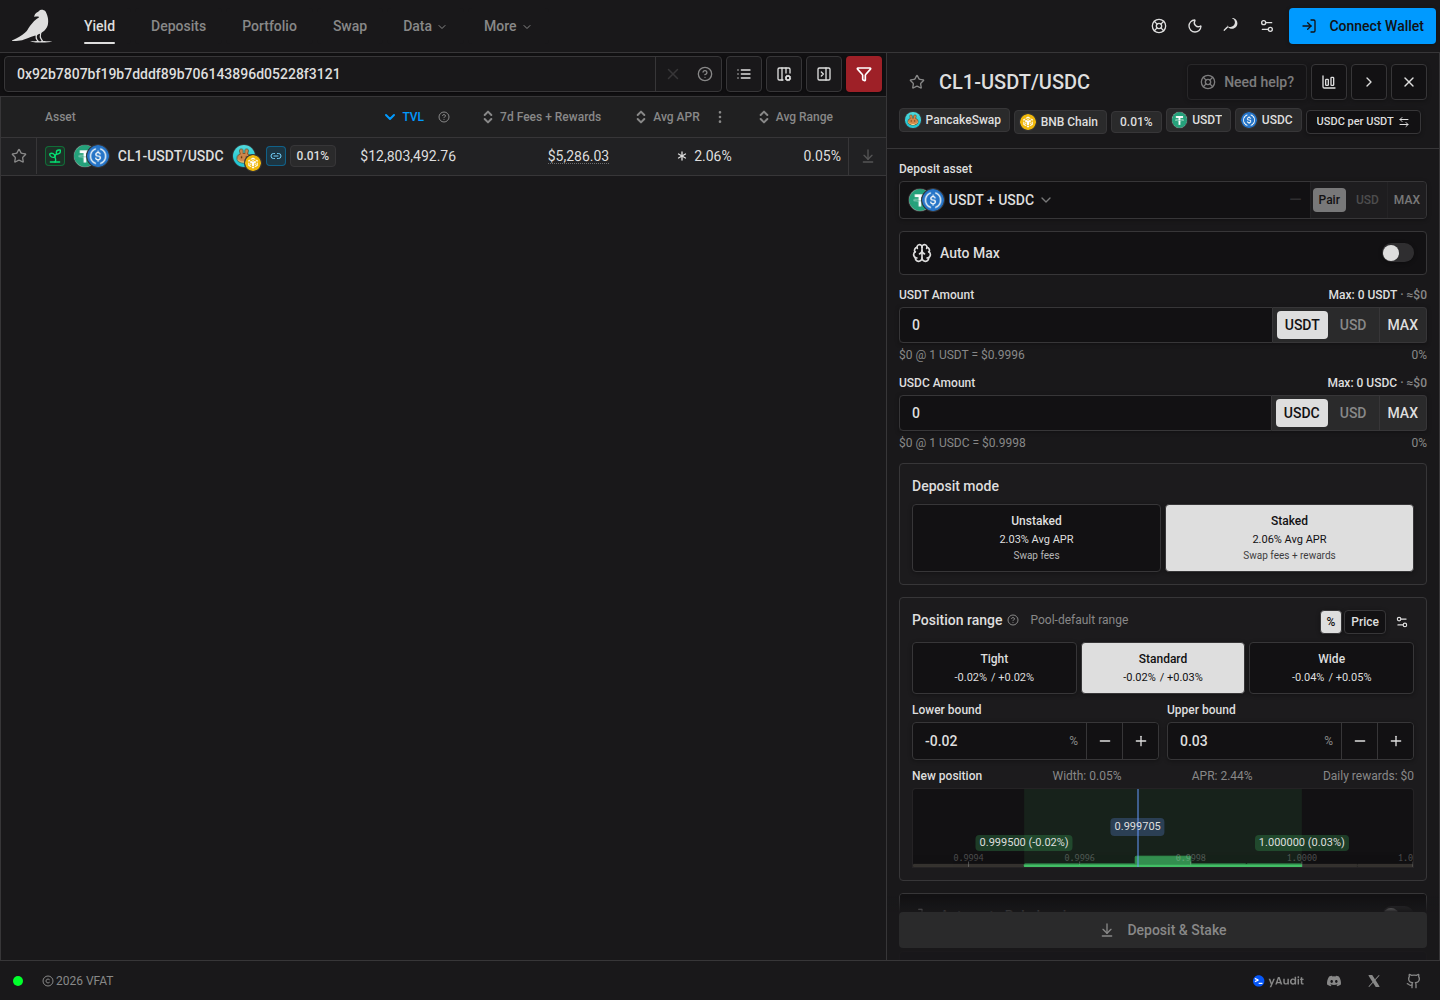1440x1000 pixels.
Task: Switch range display to percent
Action: [x=1331, y=622]
